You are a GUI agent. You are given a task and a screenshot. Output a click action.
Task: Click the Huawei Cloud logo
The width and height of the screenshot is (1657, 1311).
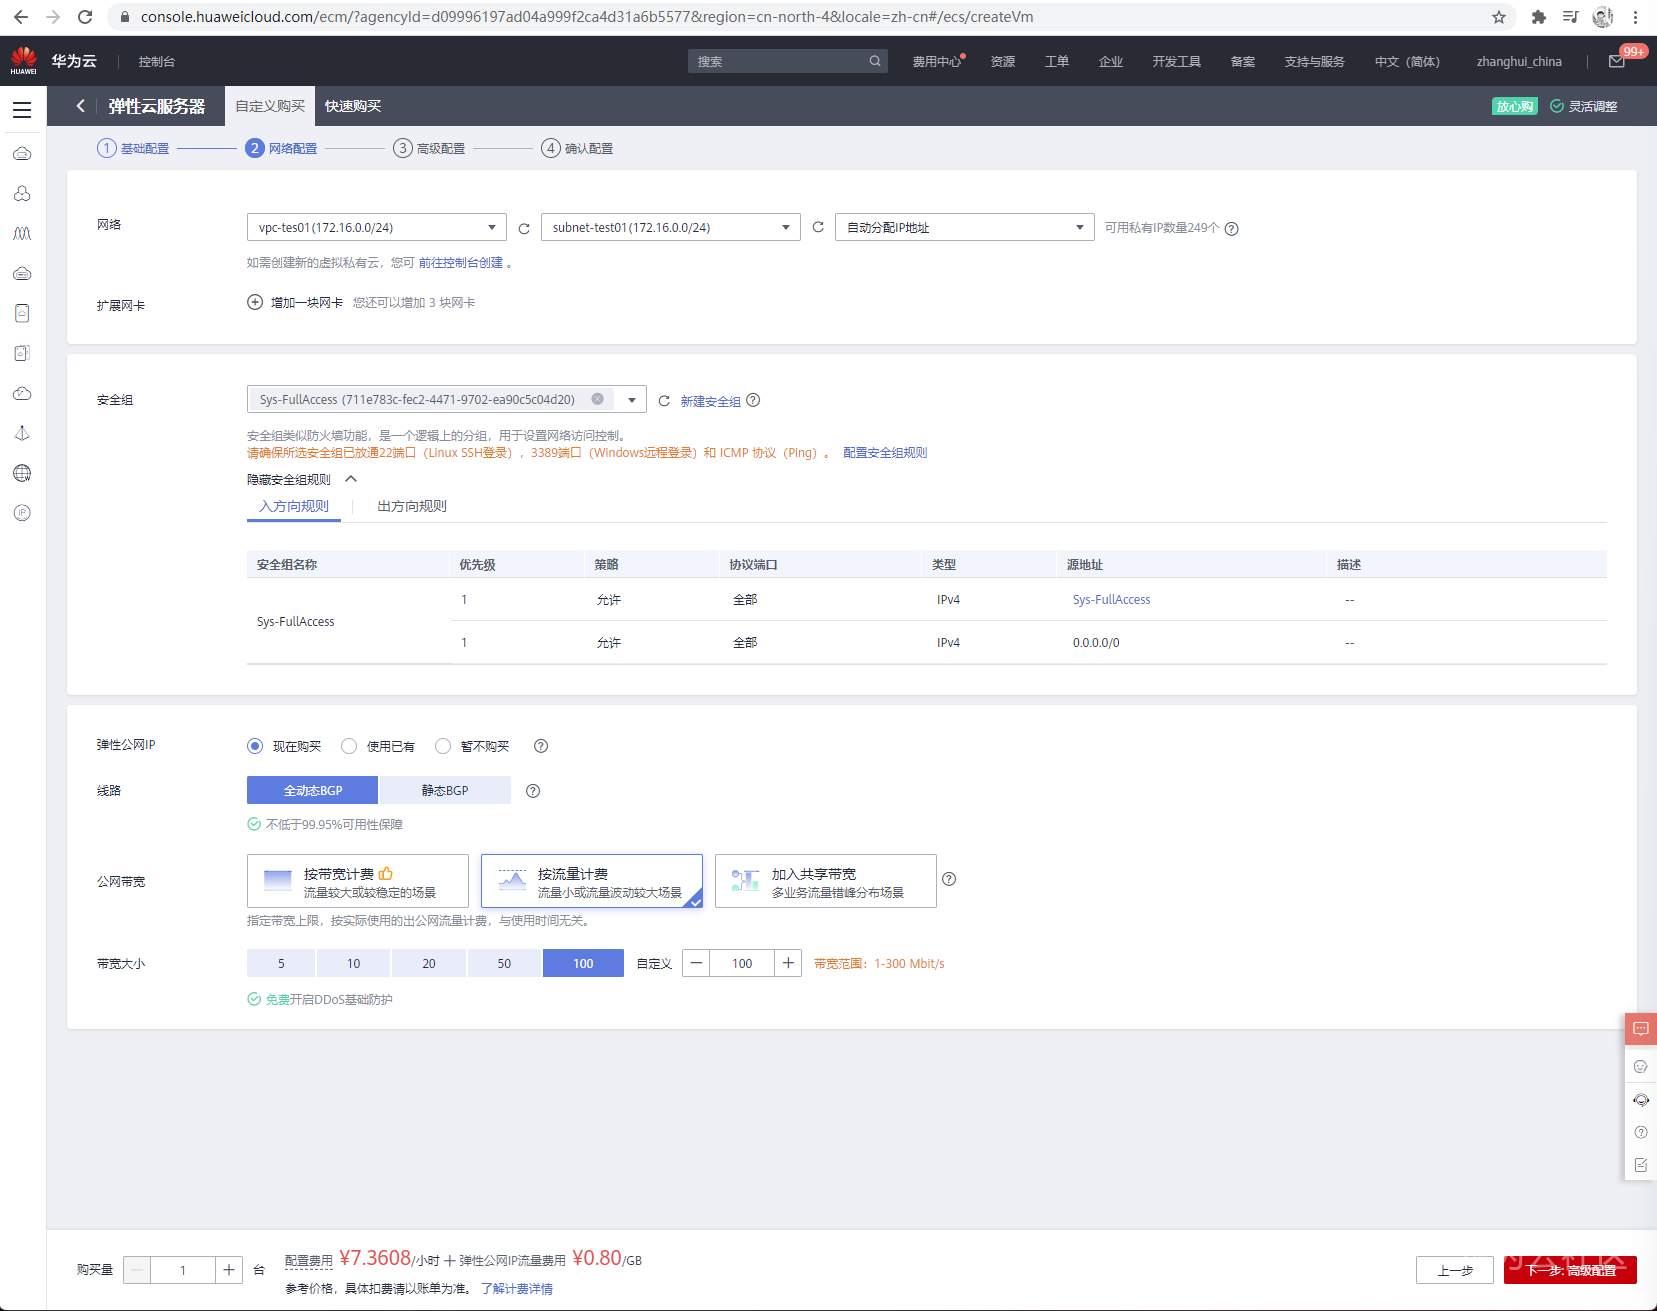(x=23, y=61)
